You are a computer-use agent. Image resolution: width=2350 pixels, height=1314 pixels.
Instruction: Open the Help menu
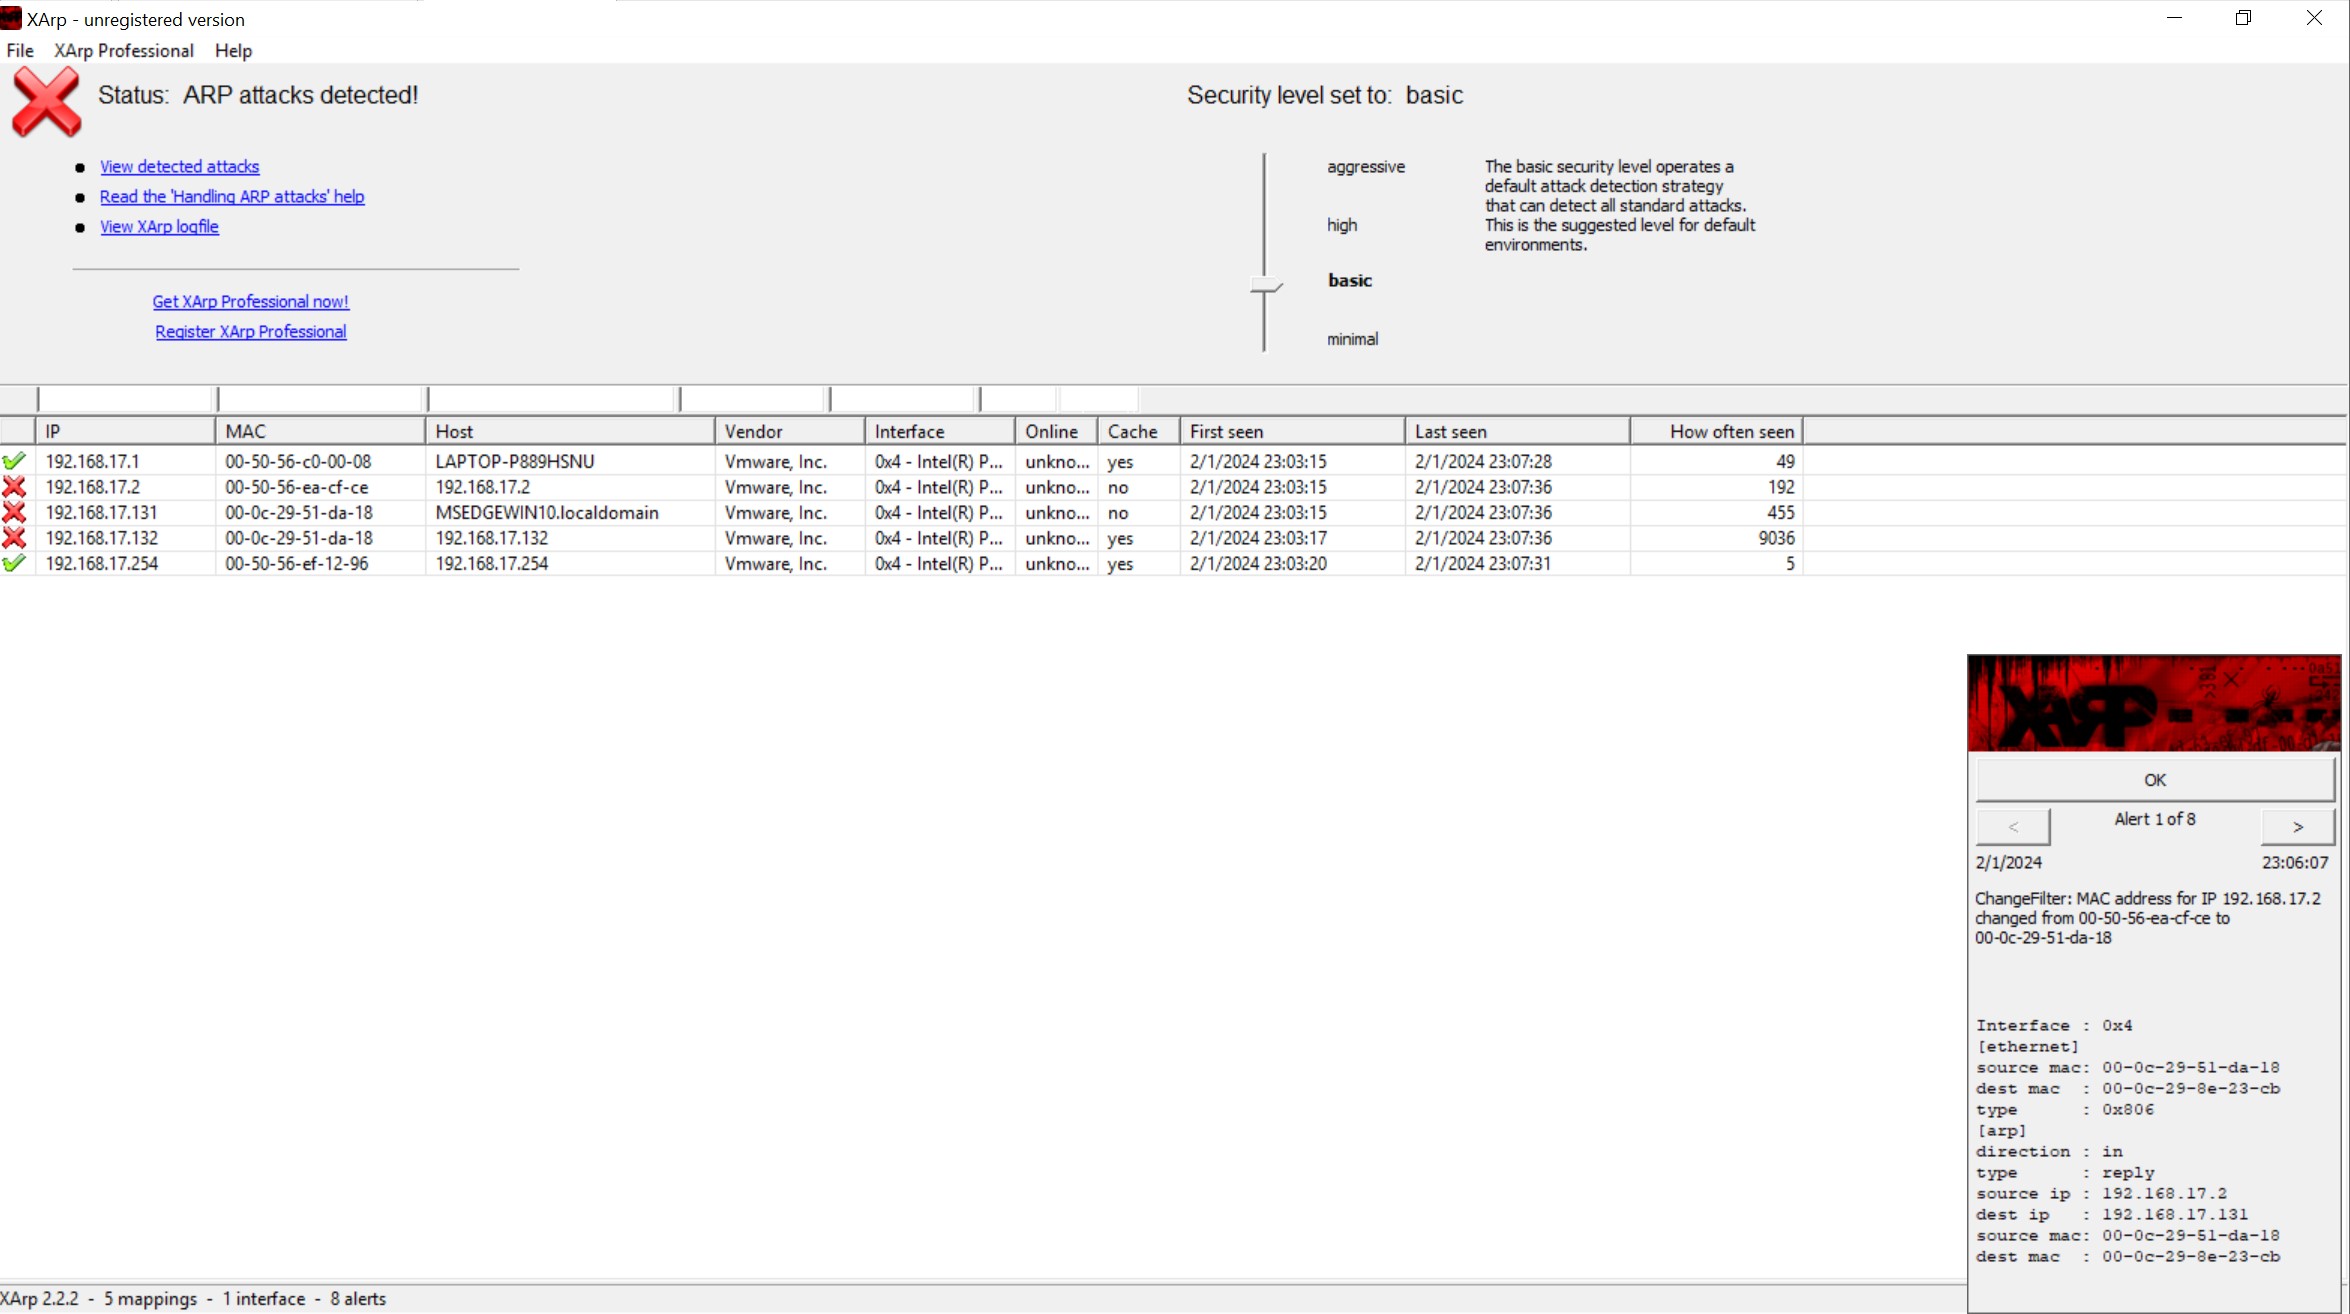click(233, 51)
